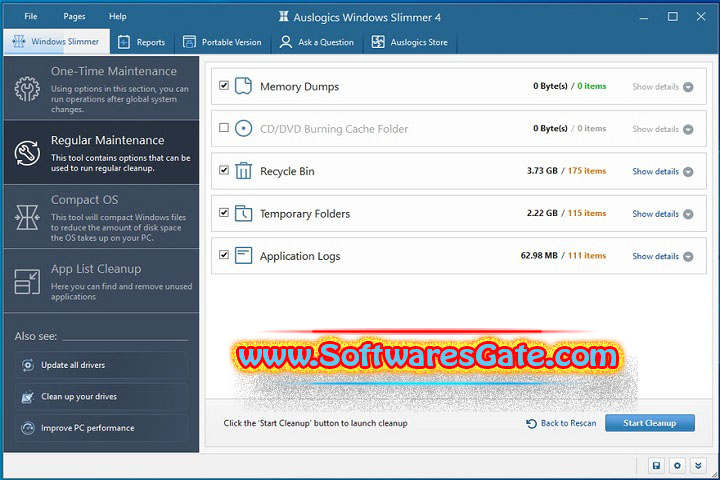
Task: Click the Portable Version tab icon
Action: click(x=189, y=42)
